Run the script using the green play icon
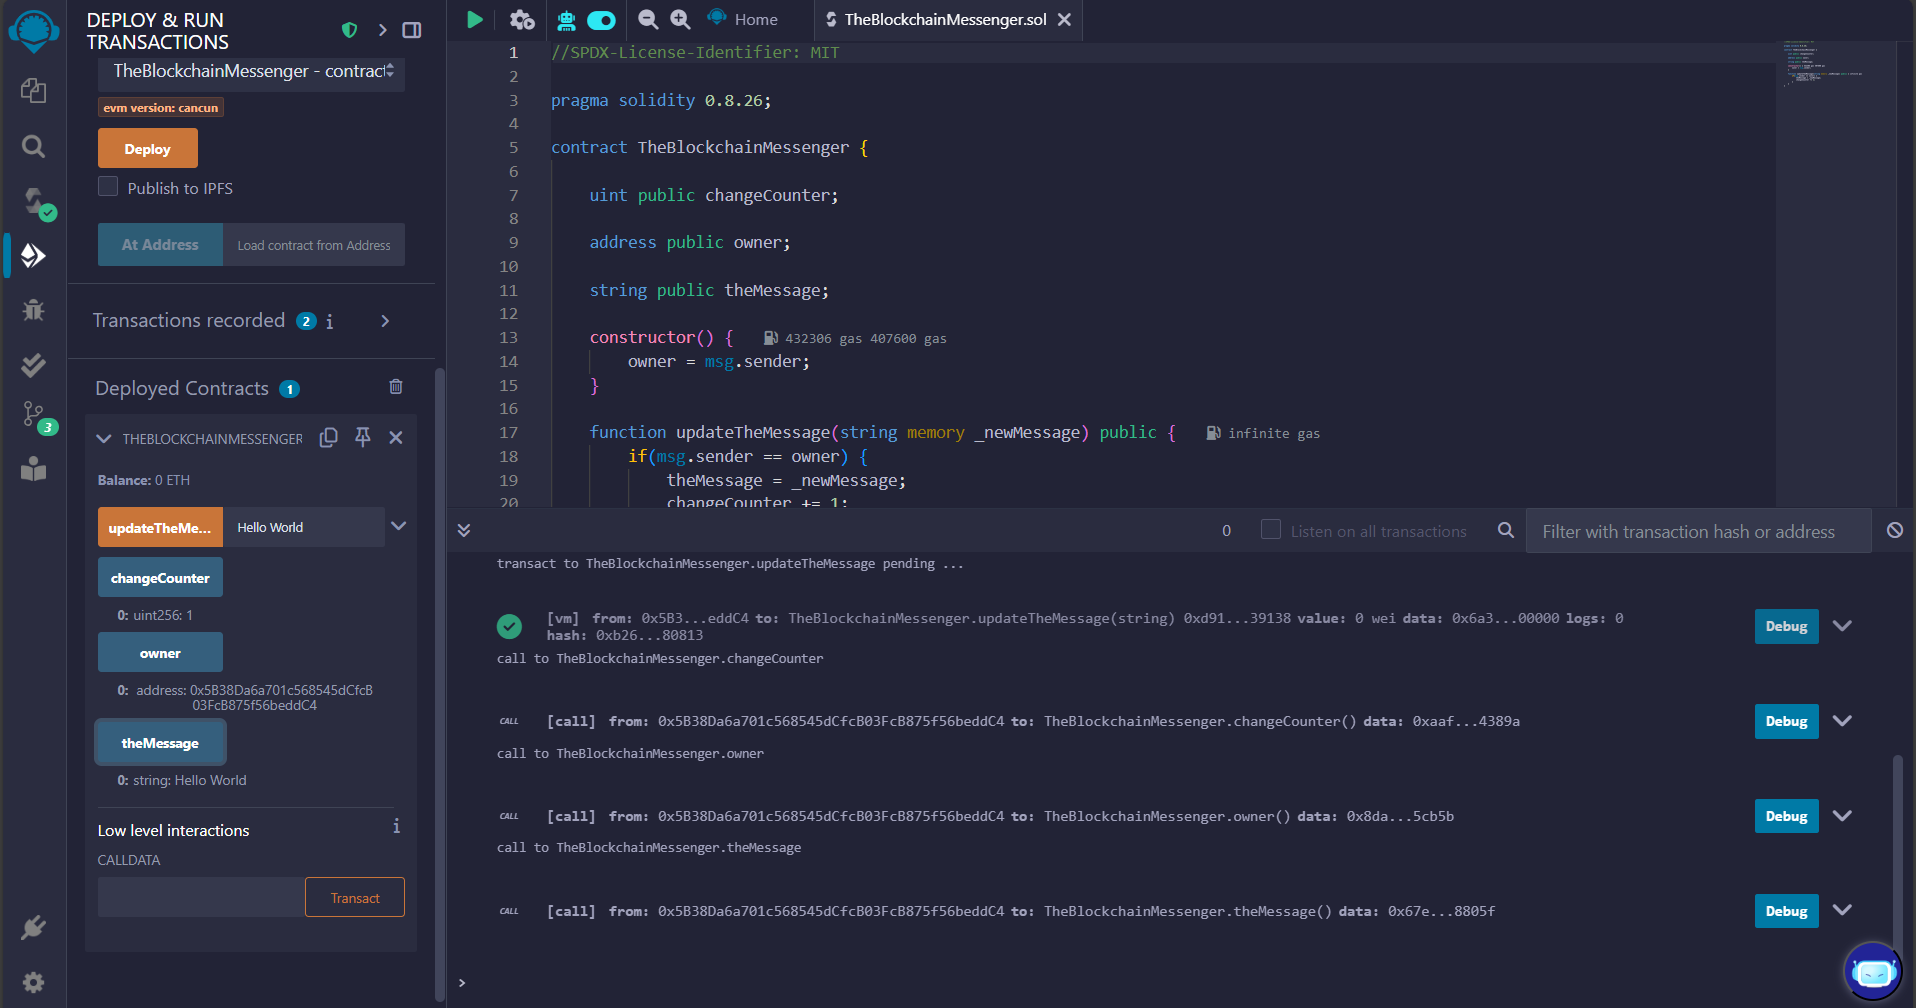 [x=474, y=19]
